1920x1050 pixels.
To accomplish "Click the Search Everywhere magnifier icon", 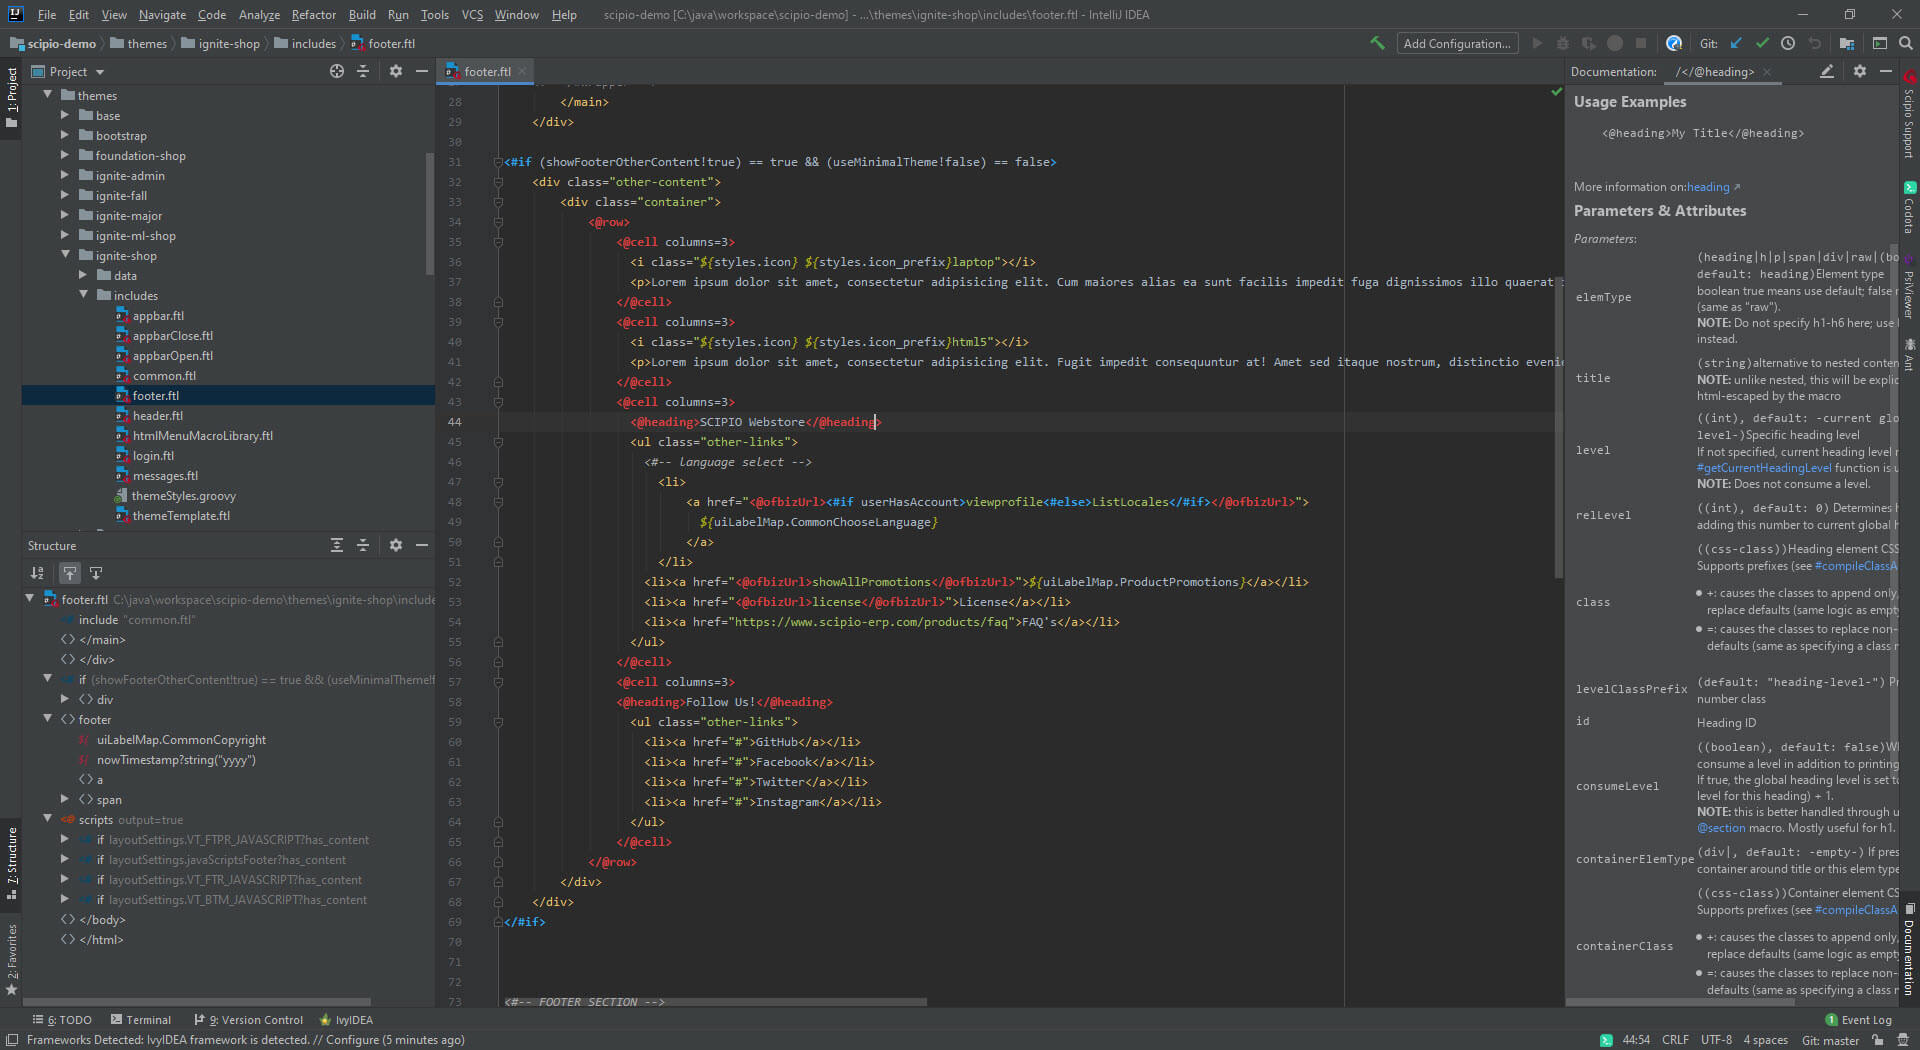I will pyautogui.click(x=1906, y=43).
